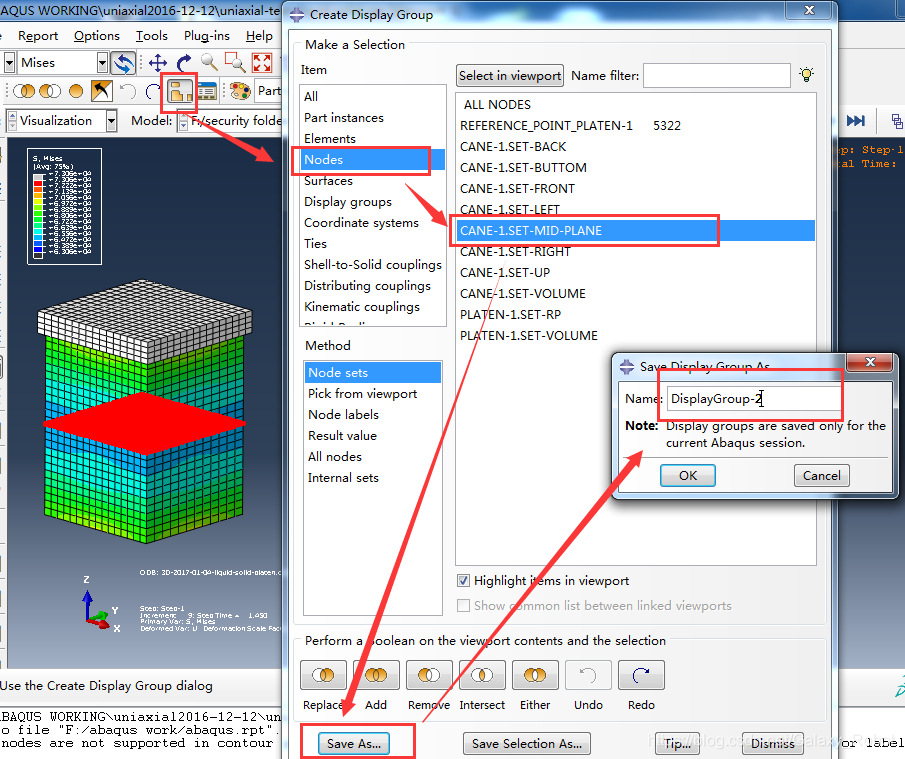Click the Replace boolean operation icon
Screen dimensions: 905x759
click(323, 676)
